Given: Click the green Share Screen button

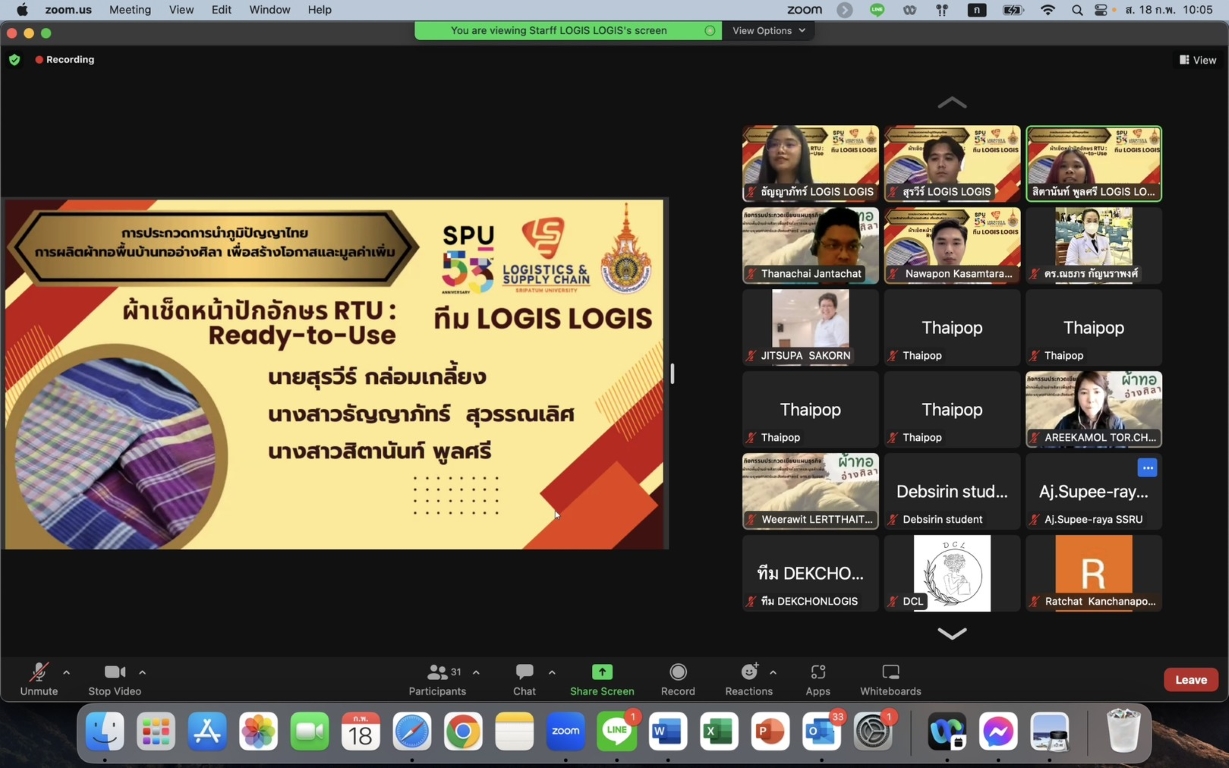Looking at the screenshot, I should click(602, 679).
